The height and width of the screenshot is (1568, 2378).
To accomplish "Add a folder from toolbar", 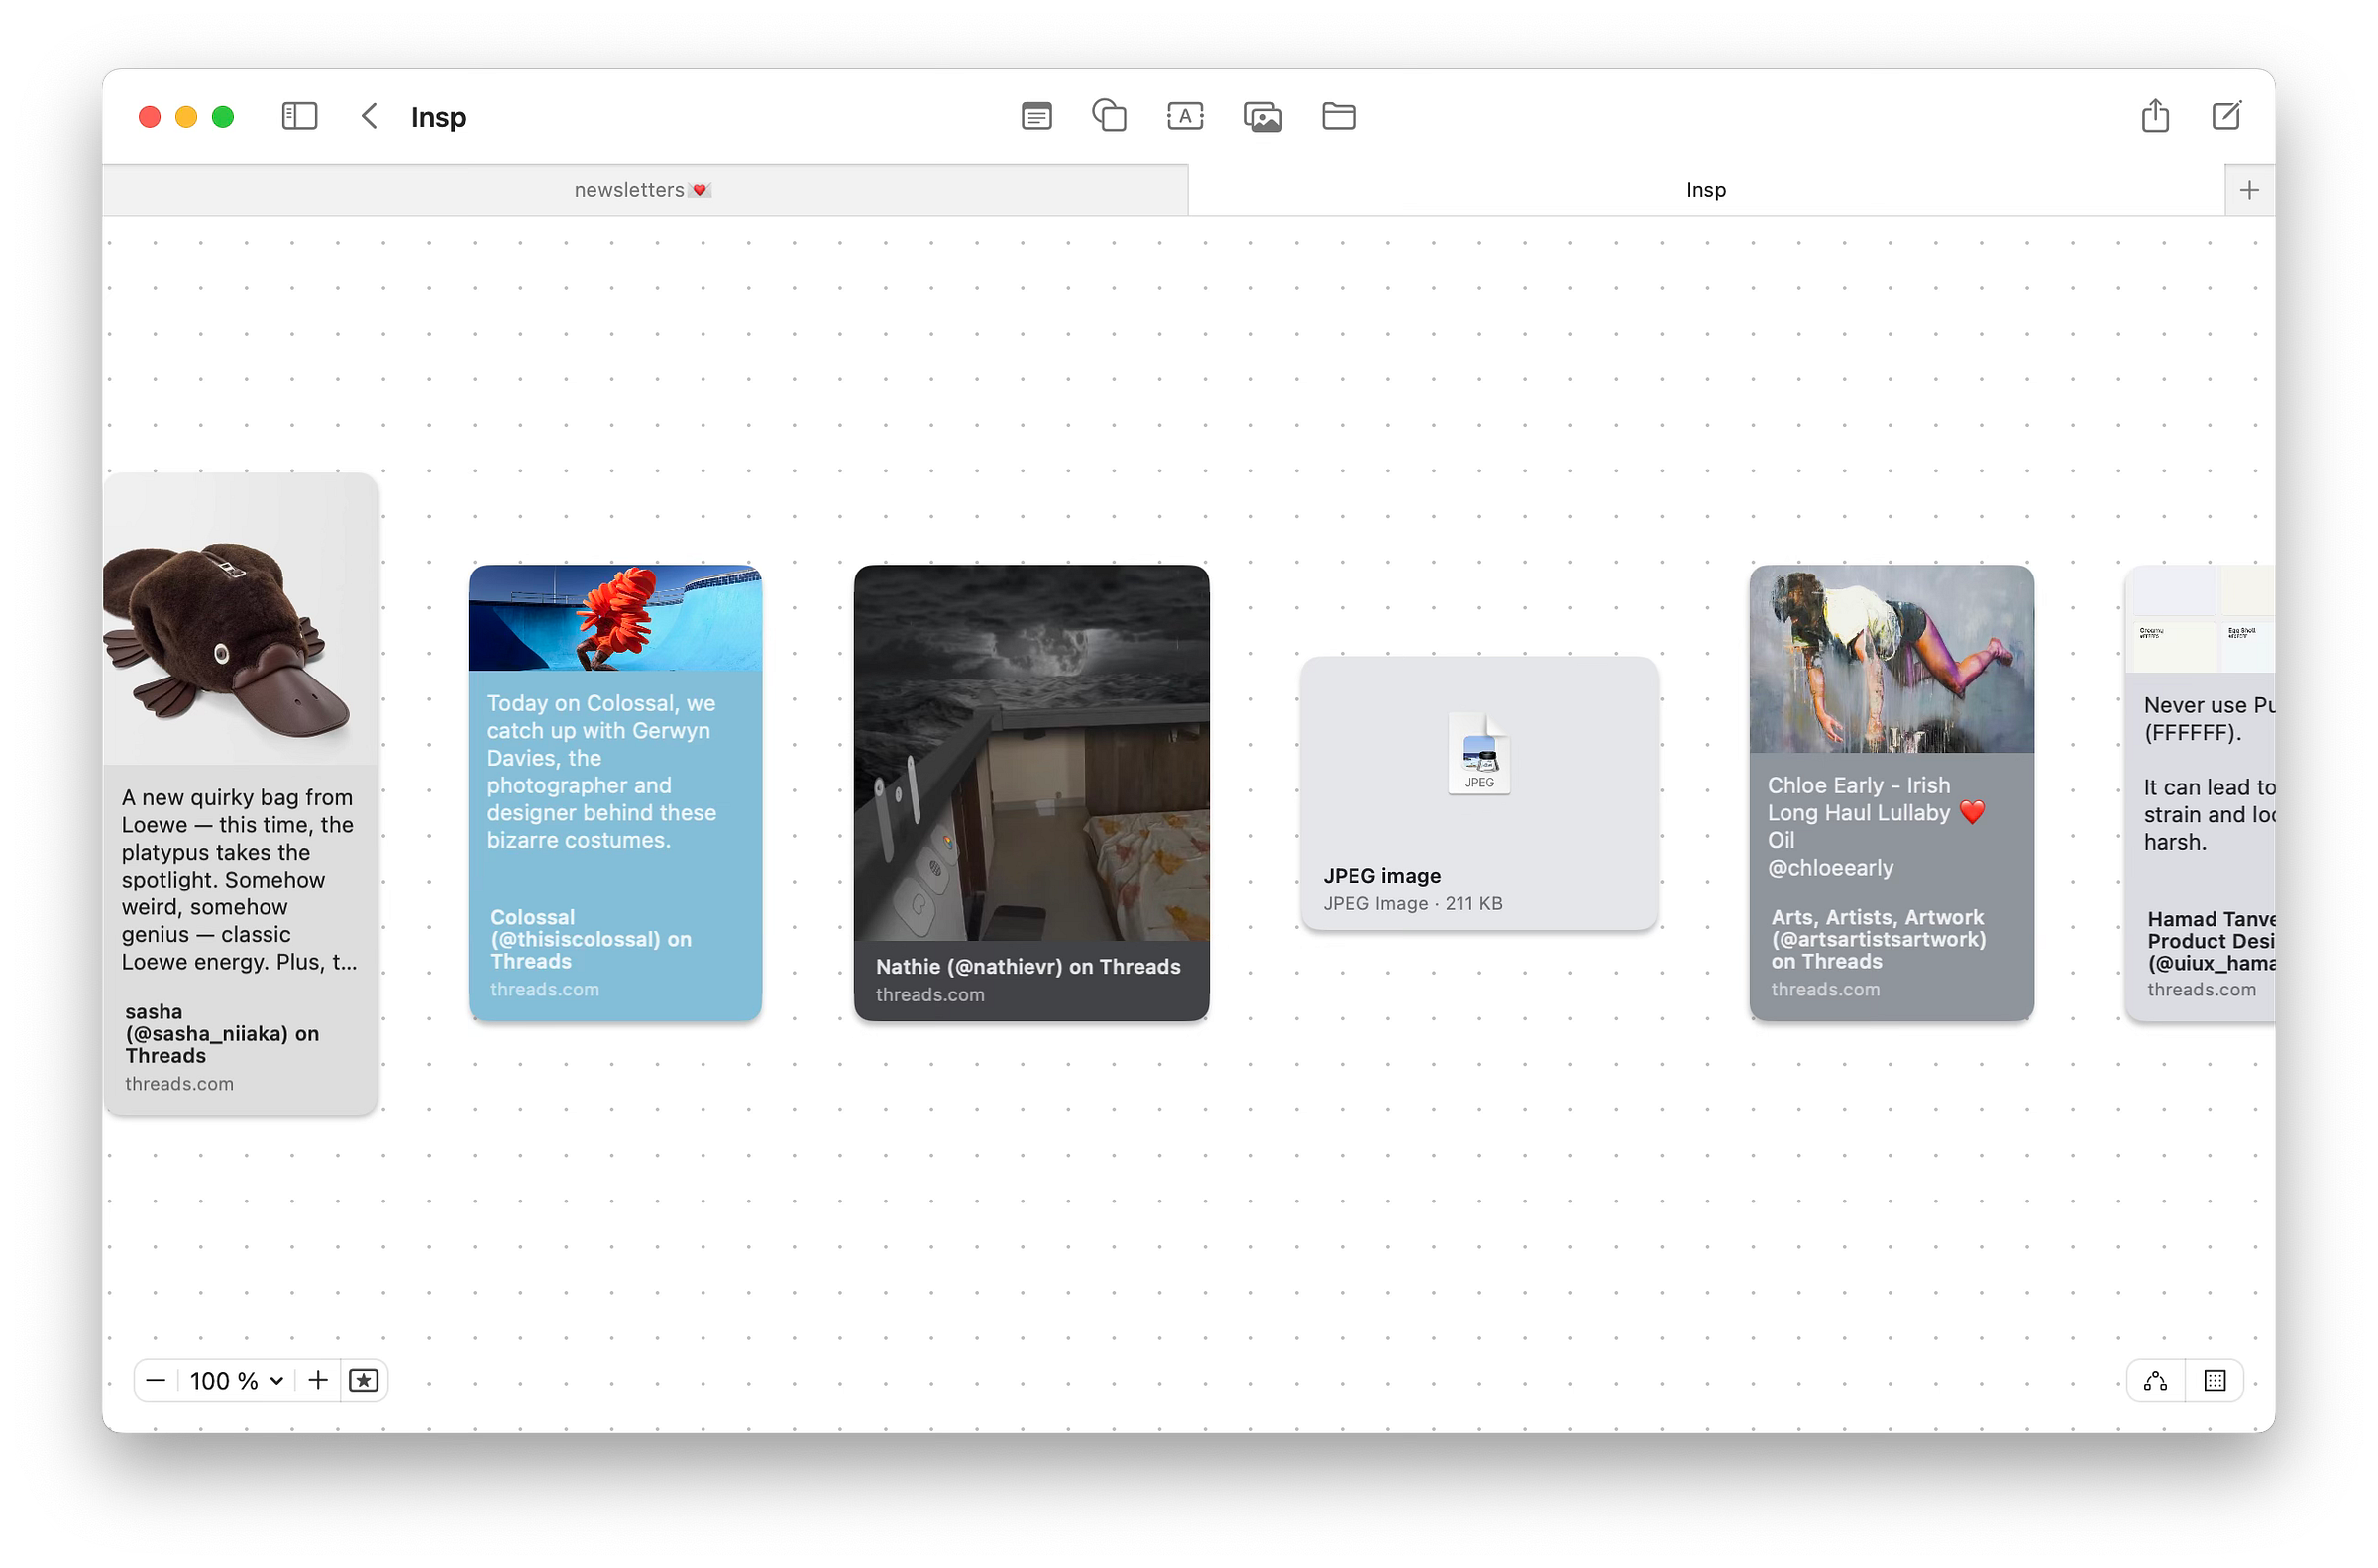I will click(1338, 116).
